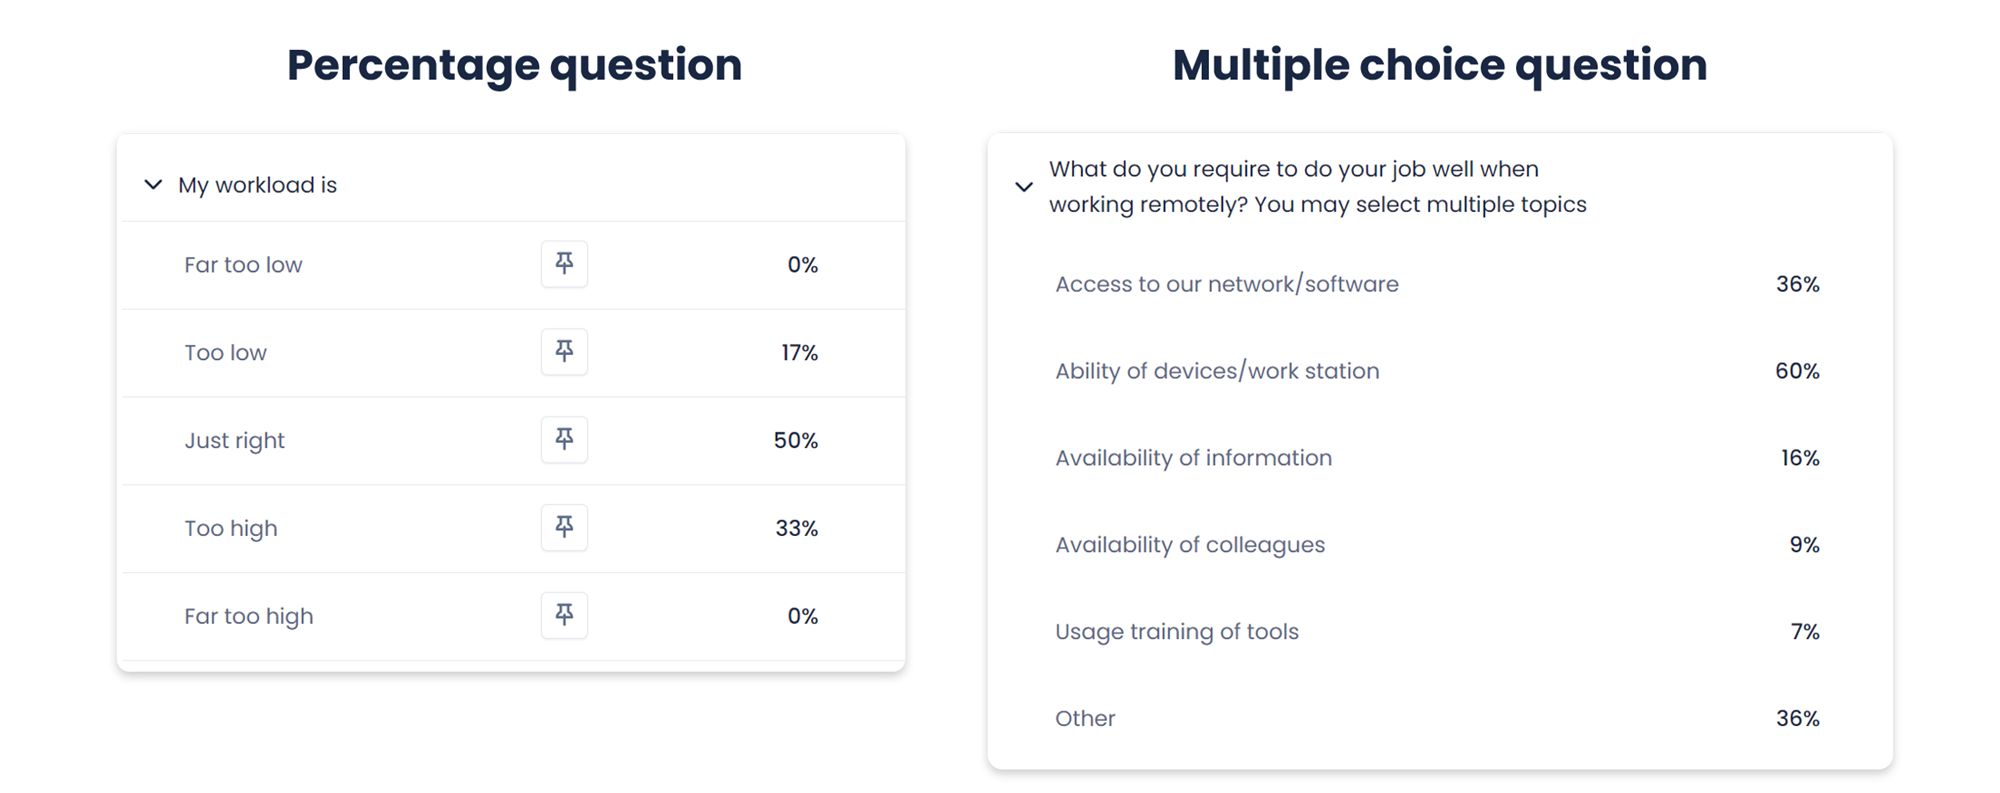The width and height of the screenshot is (2000, 793).
Task: Select the My workload is question title
Action: 257,185
